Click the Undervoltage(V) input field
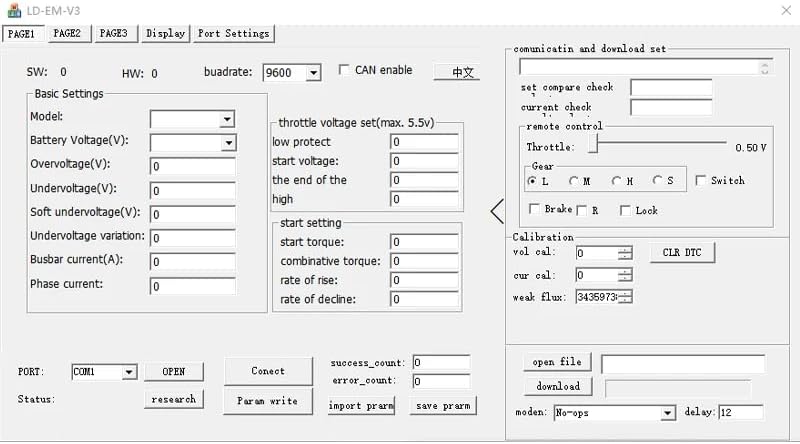800x444 pixels. click(192, 190)
